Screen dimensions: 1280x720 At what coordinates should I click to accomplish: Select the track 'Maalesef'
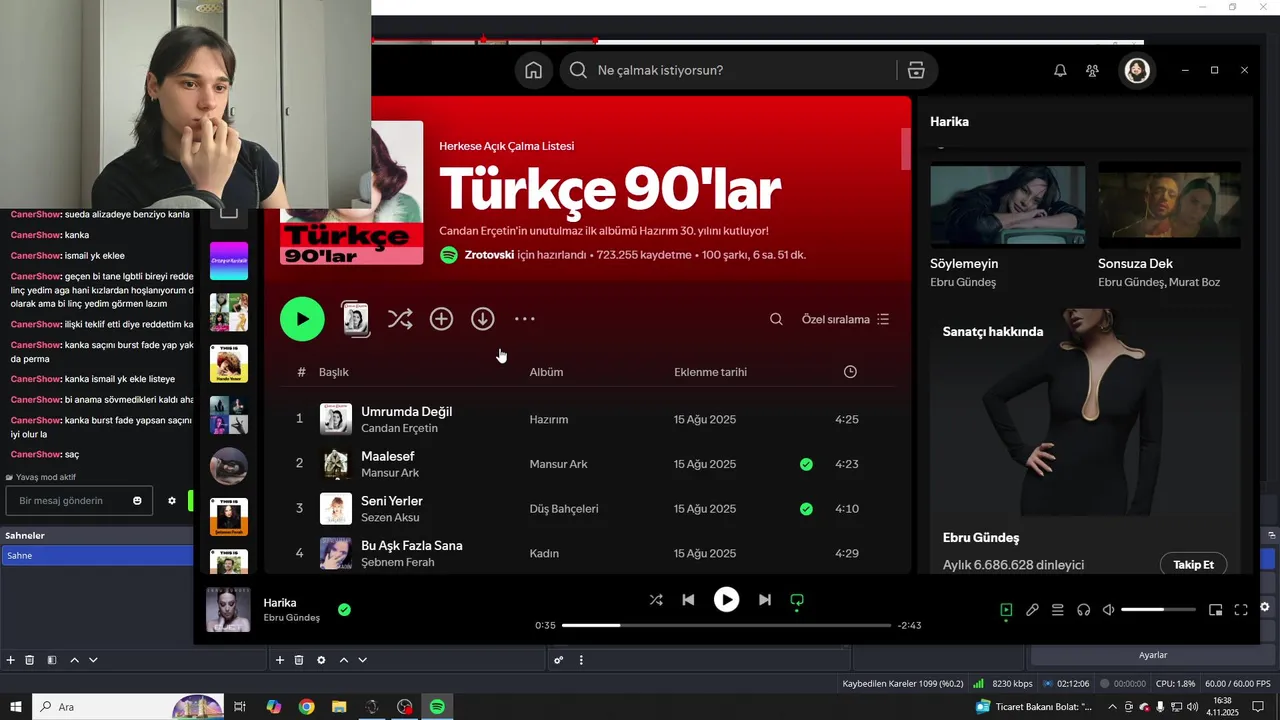387,456
